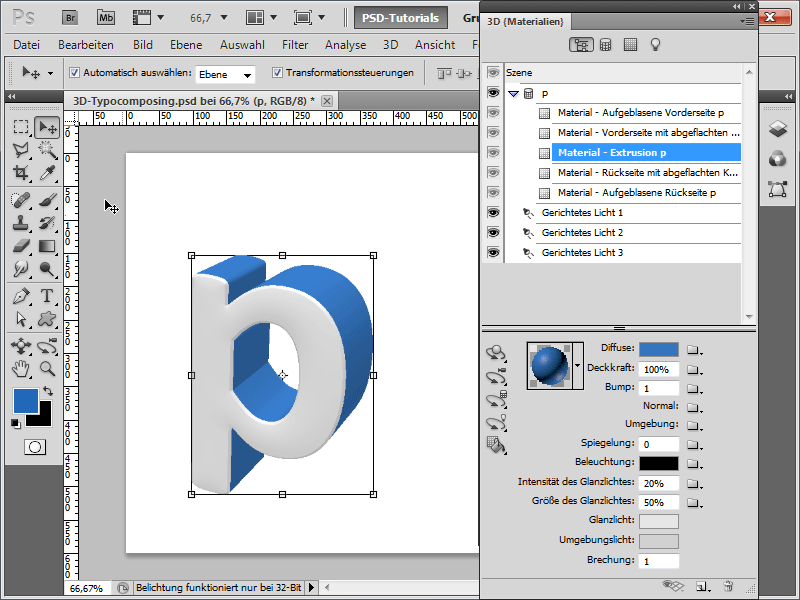Viewport: 800px width, 600px height.
Task: Open the Filter menu
Action: [295, 45]
